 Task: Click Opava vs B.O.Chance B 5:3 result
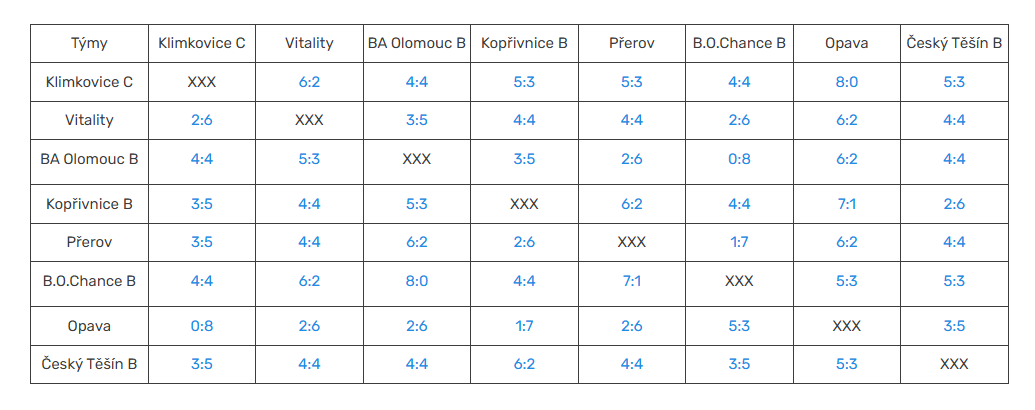point(739,326)
